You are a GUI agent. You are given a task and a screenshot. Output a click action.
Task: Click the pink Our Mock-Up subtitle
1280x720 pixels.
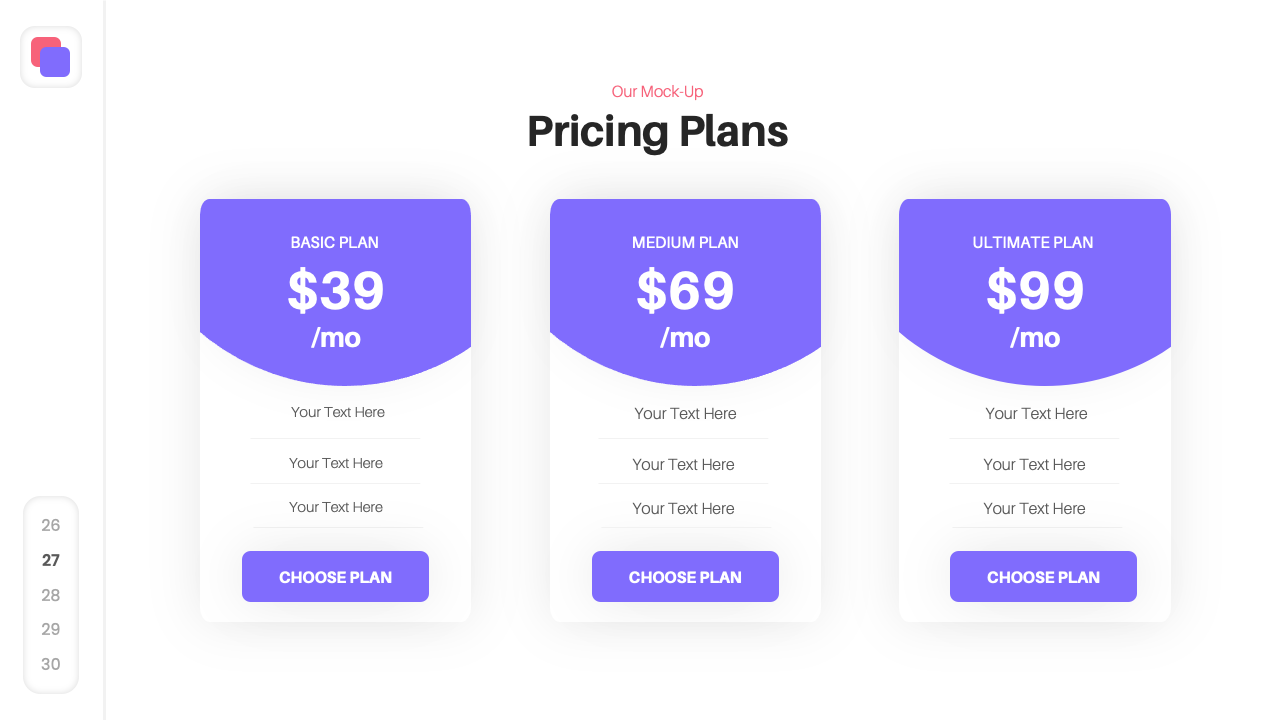click(x=657, y=91)
